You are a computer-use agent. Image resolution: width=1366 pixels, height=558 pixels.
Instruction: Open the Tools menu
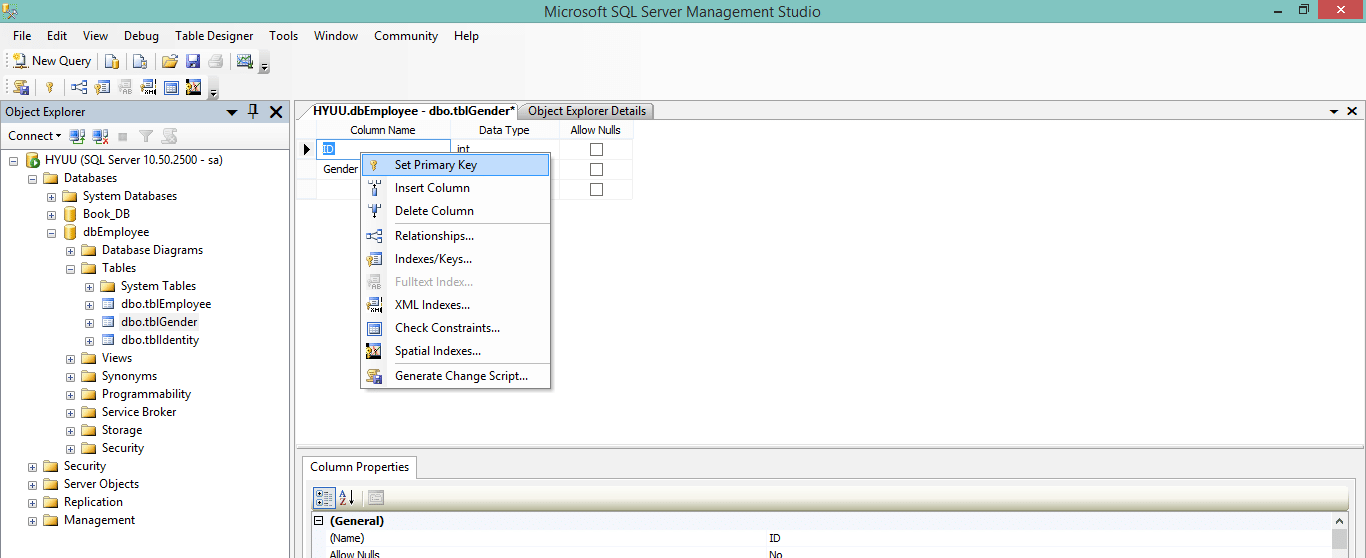pyautogui.click(x=283, y=36)
